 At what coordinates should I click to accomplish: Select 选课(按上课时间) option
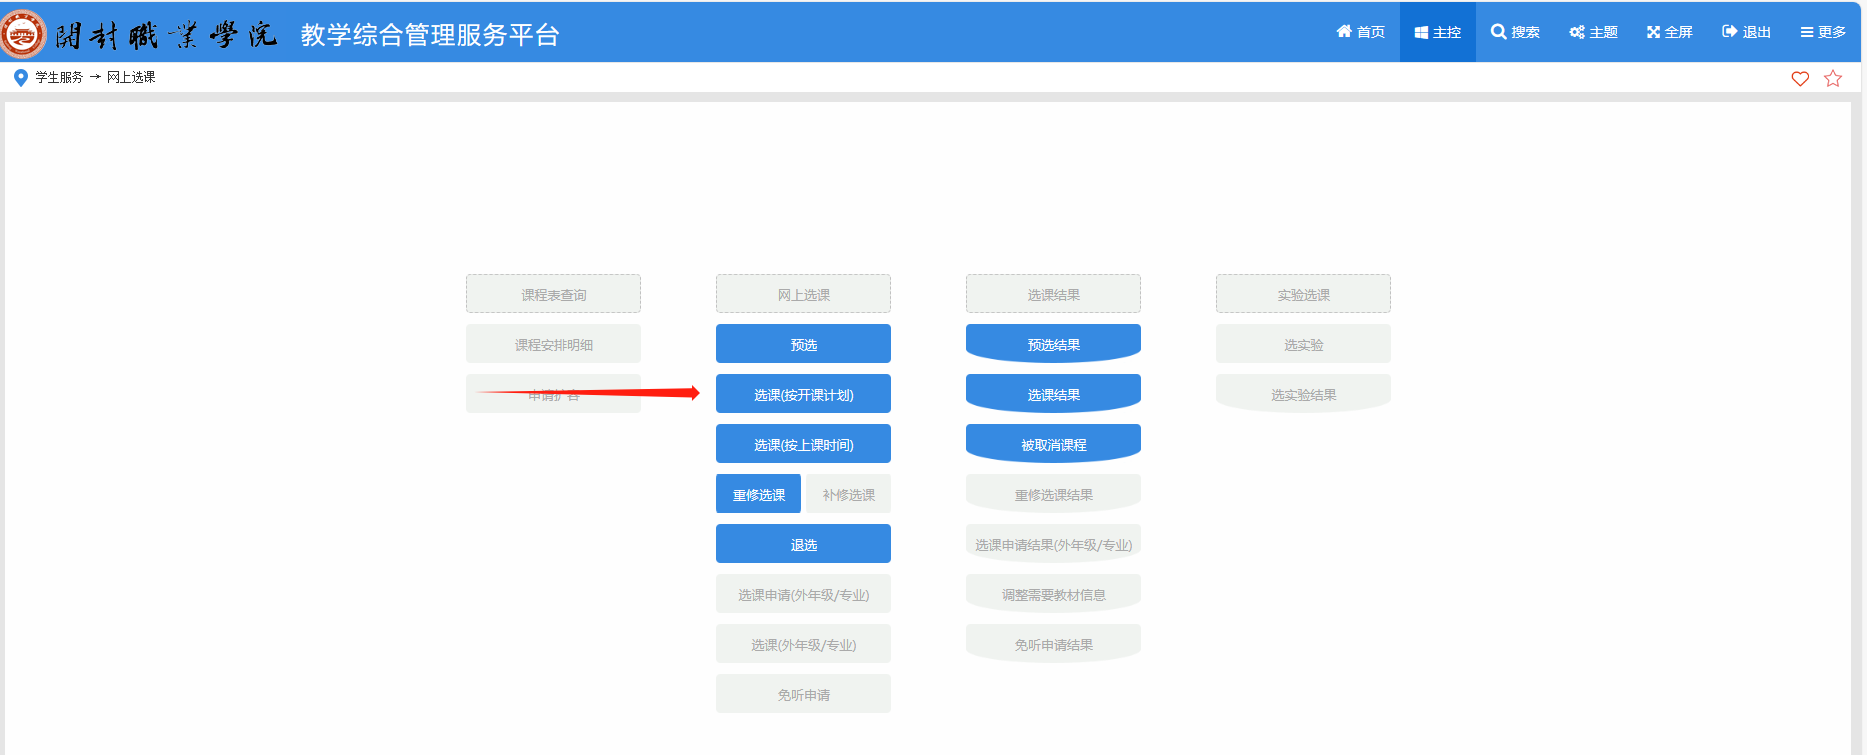(803, 444)
